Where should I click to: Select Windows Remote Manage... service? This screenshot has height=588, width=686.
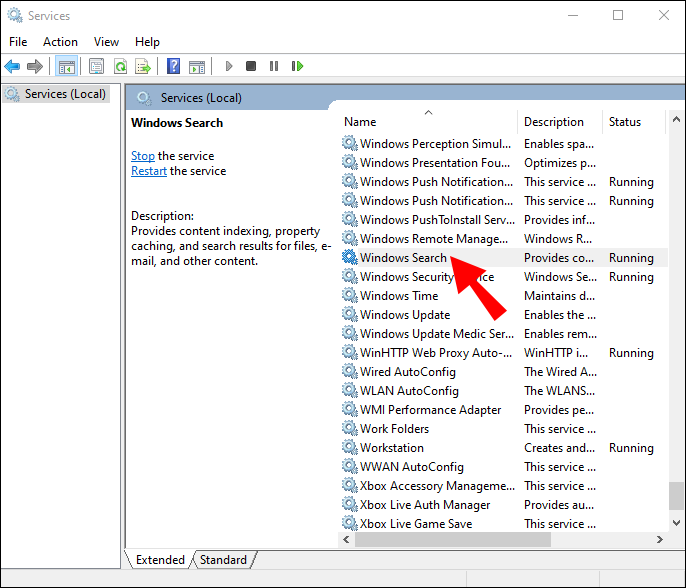click(x=434, y=238)
